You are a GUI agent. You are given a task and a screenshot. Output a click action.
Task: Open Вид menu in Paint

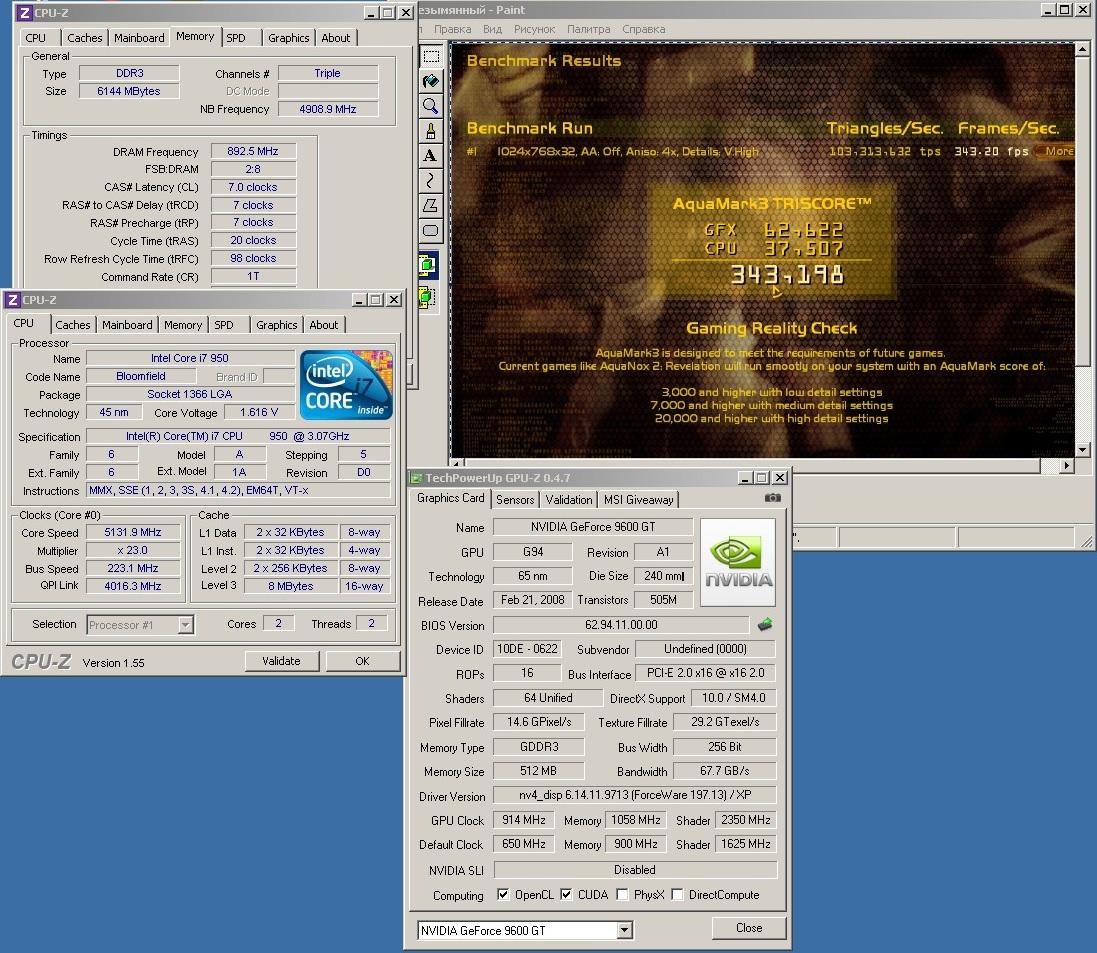tap(492, 29)
